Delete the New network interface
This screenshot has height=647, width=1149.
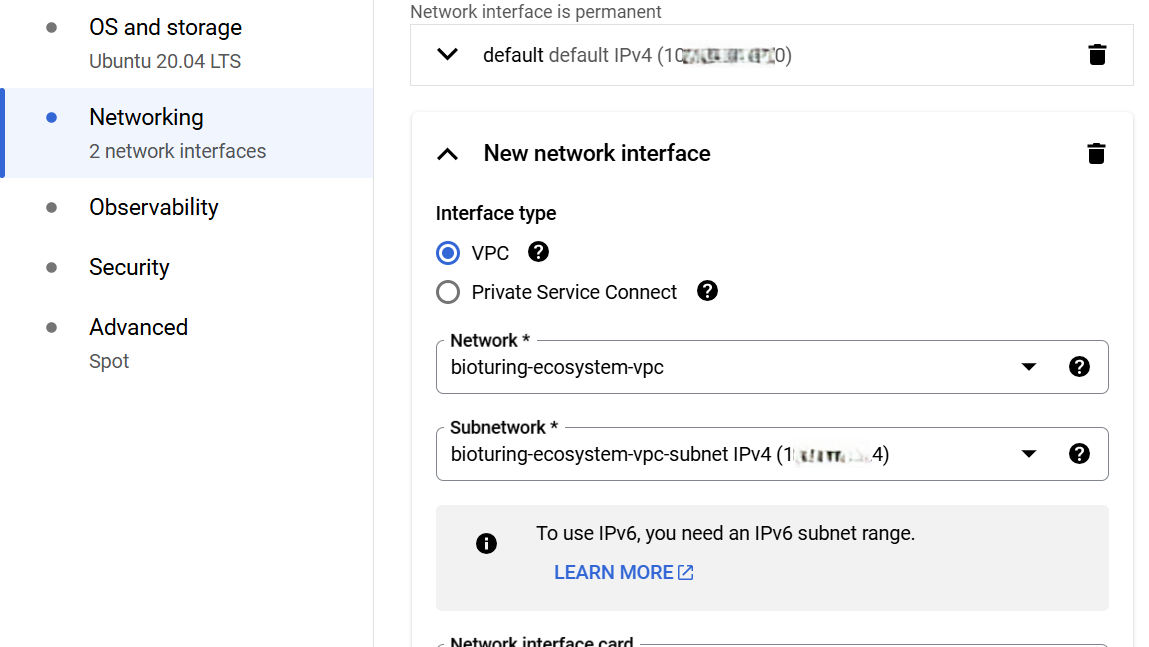pos(1096,153)
